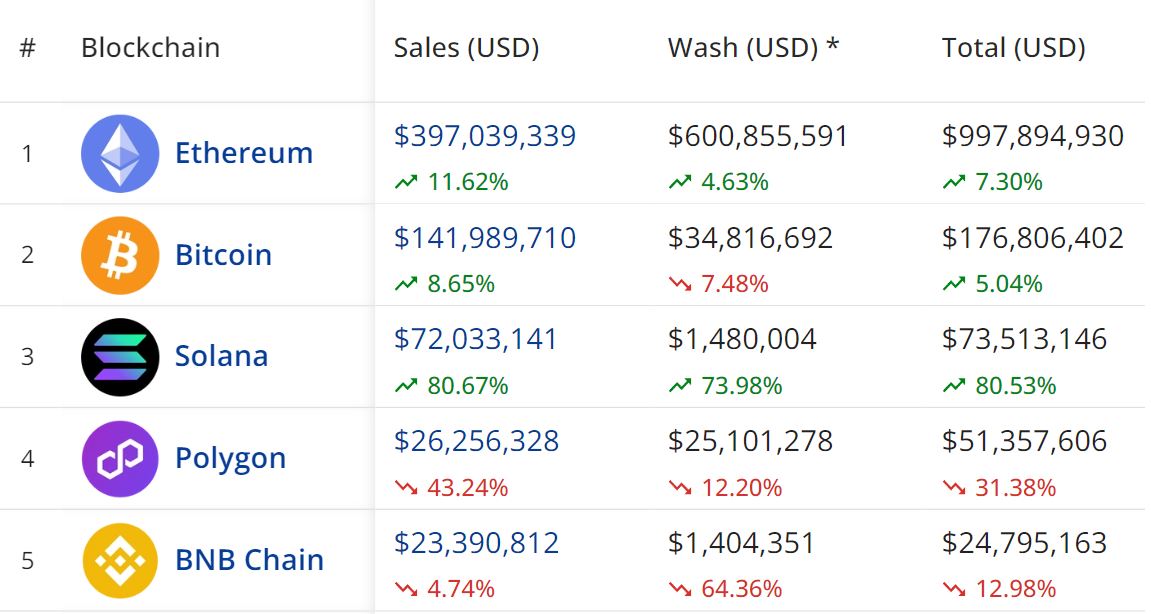
Task: Click the yellow BNB Chain logo icon
Action: coord(120,561)
